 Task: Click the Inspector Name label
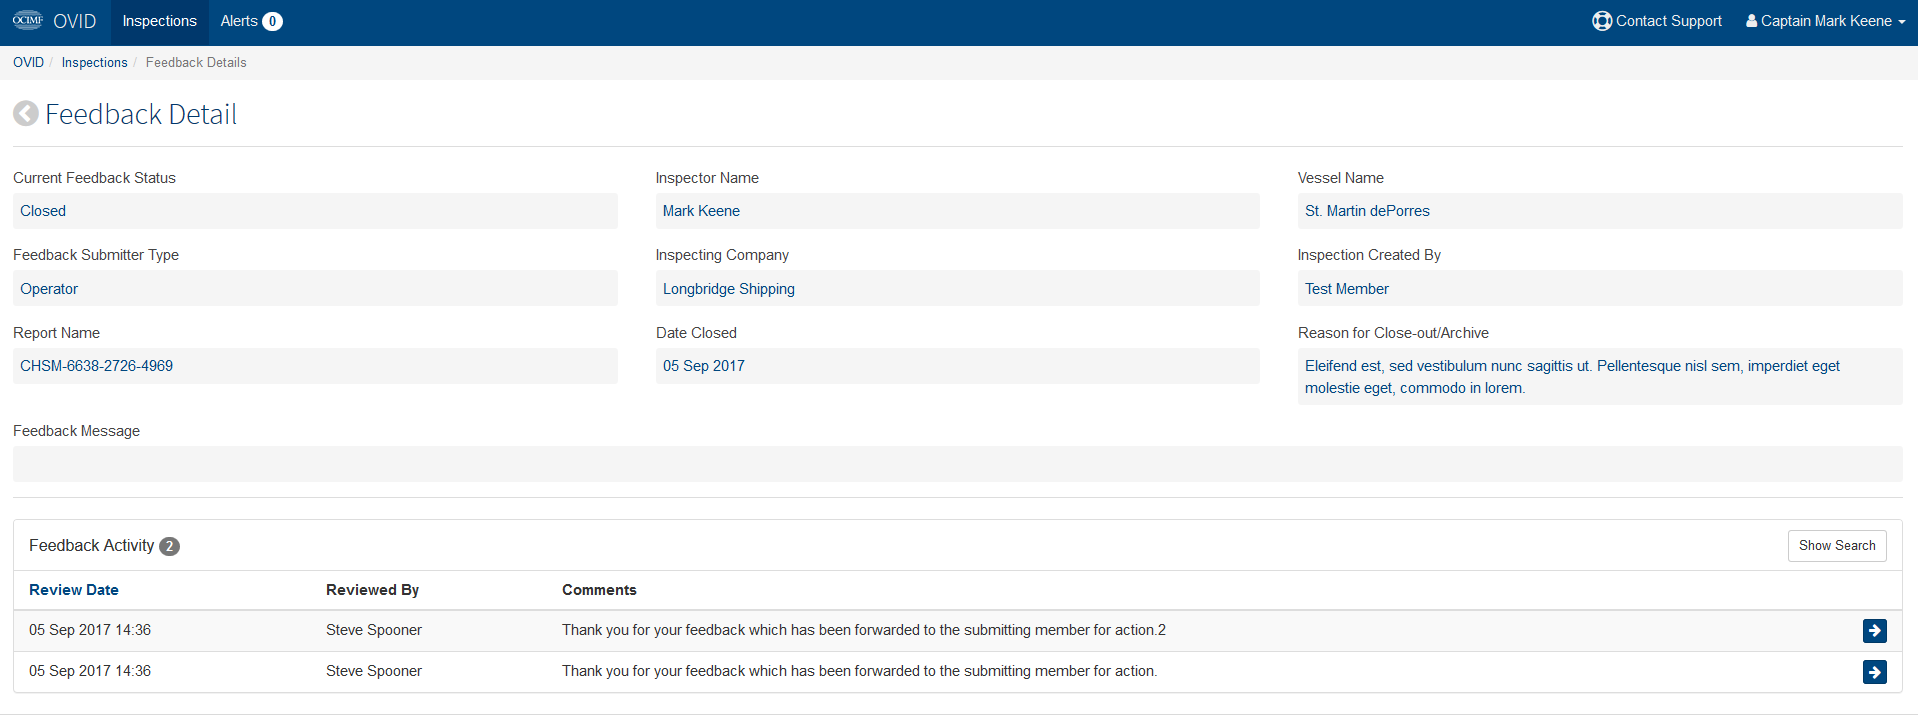pyautogui.click(x=707, y=178)
